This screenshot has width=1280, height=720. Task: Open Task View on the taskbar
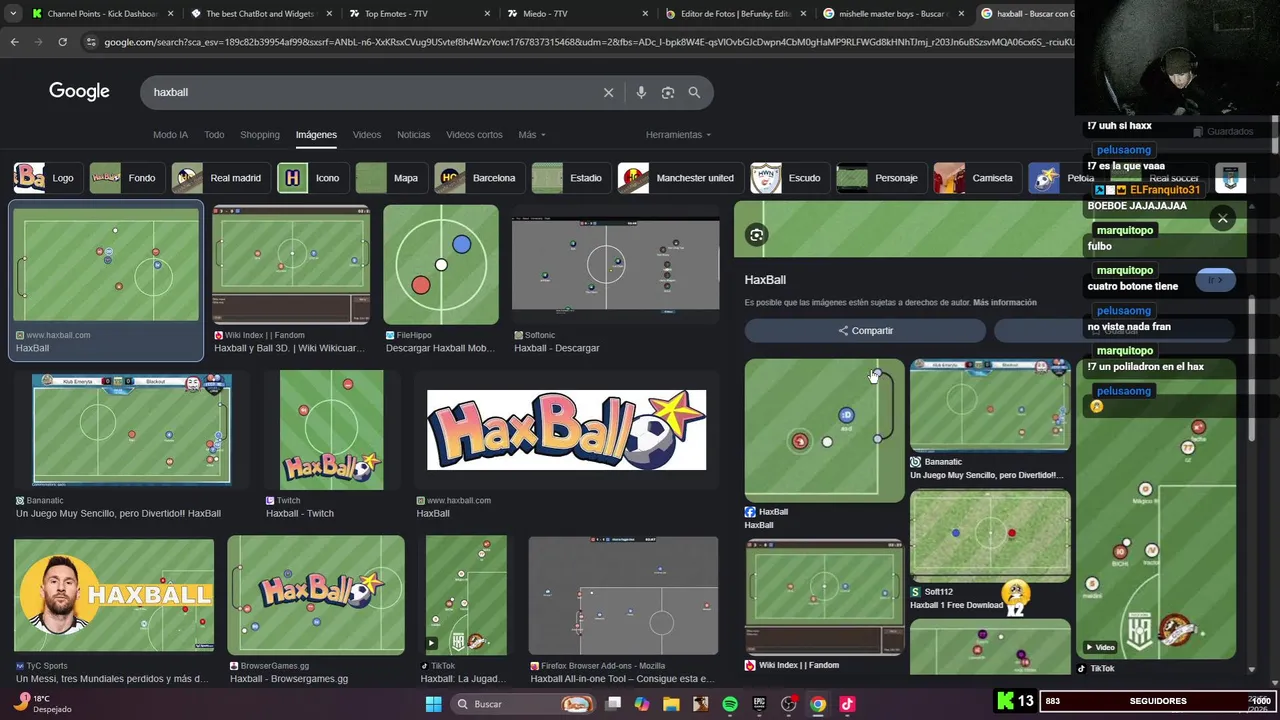tap(613, 704)
